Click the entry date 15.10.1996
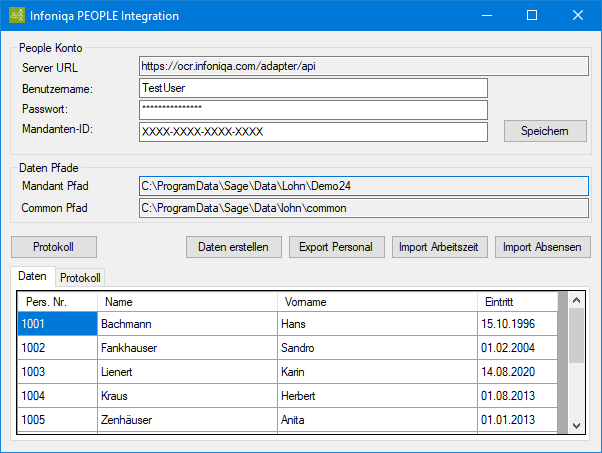Screen dimensions: 602x453 coord(517,324)
